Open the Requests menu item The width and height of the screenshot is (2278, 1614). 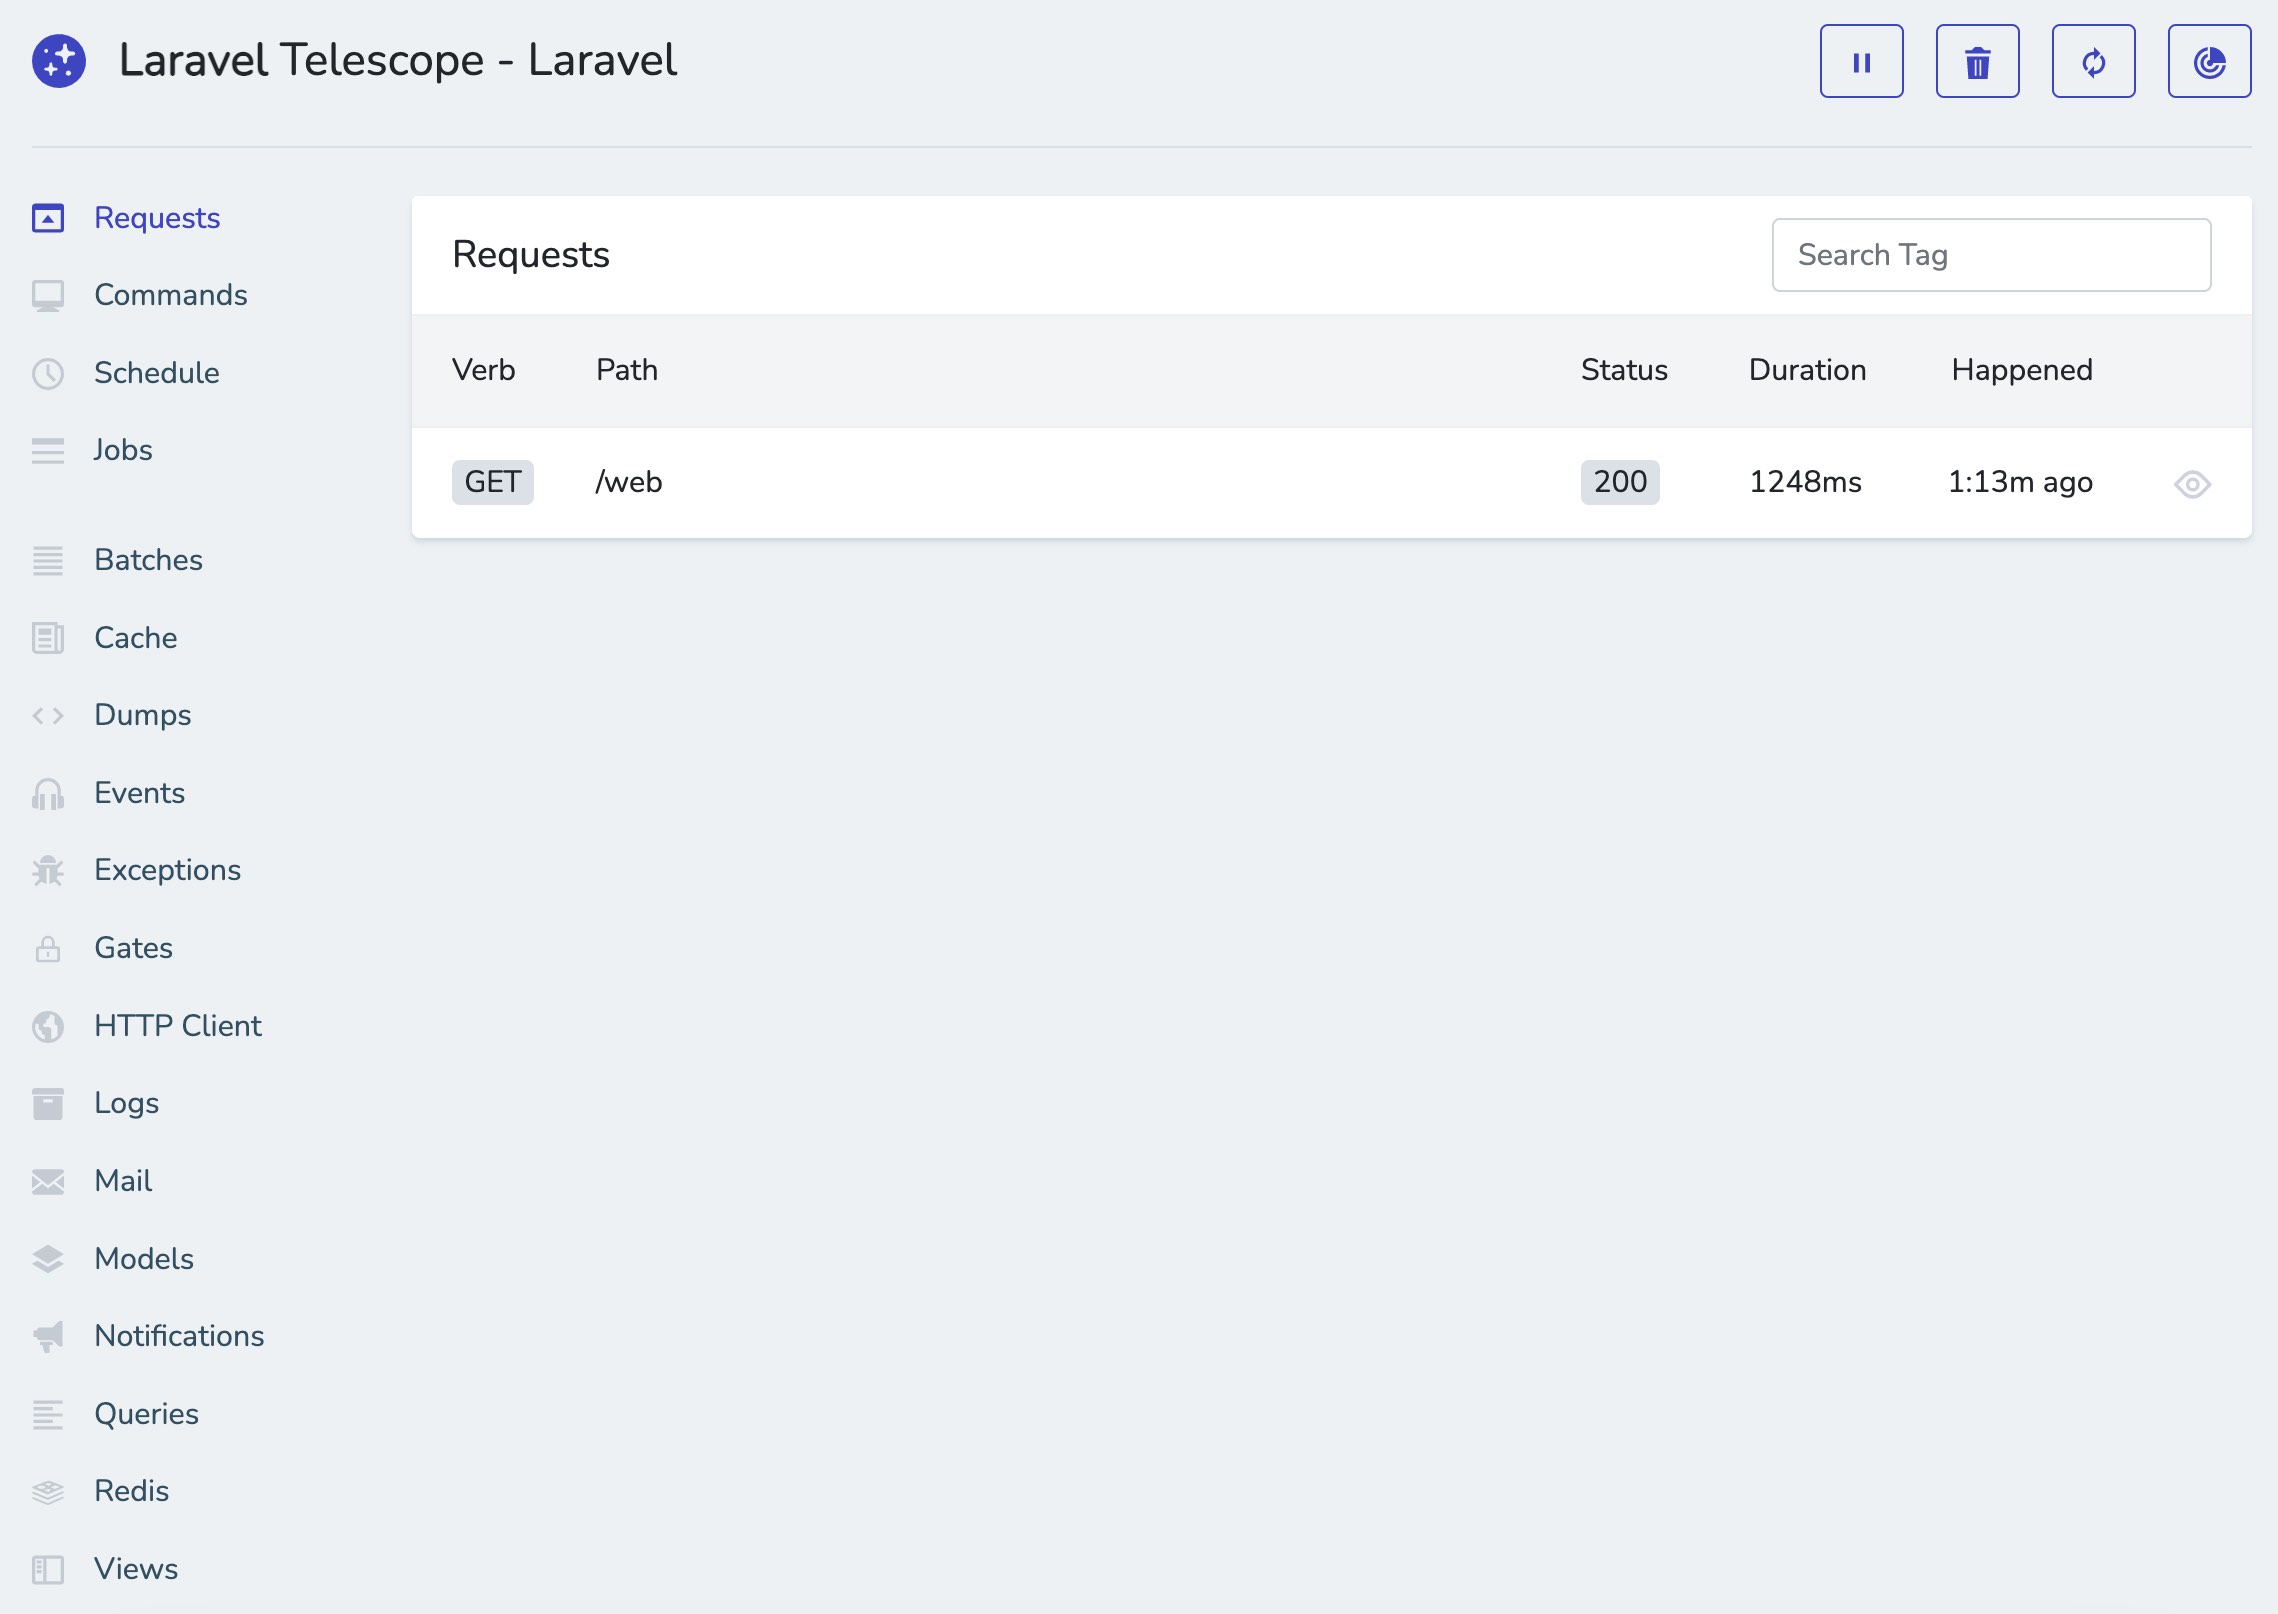(x=157, y=218)
